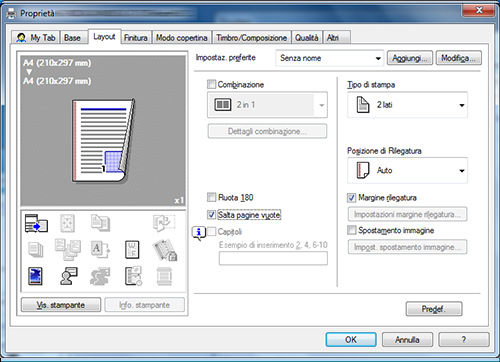Uncheck Margine rilegatura
The height and width of the screenshot is (362, 500).
[x=352, y=198]
